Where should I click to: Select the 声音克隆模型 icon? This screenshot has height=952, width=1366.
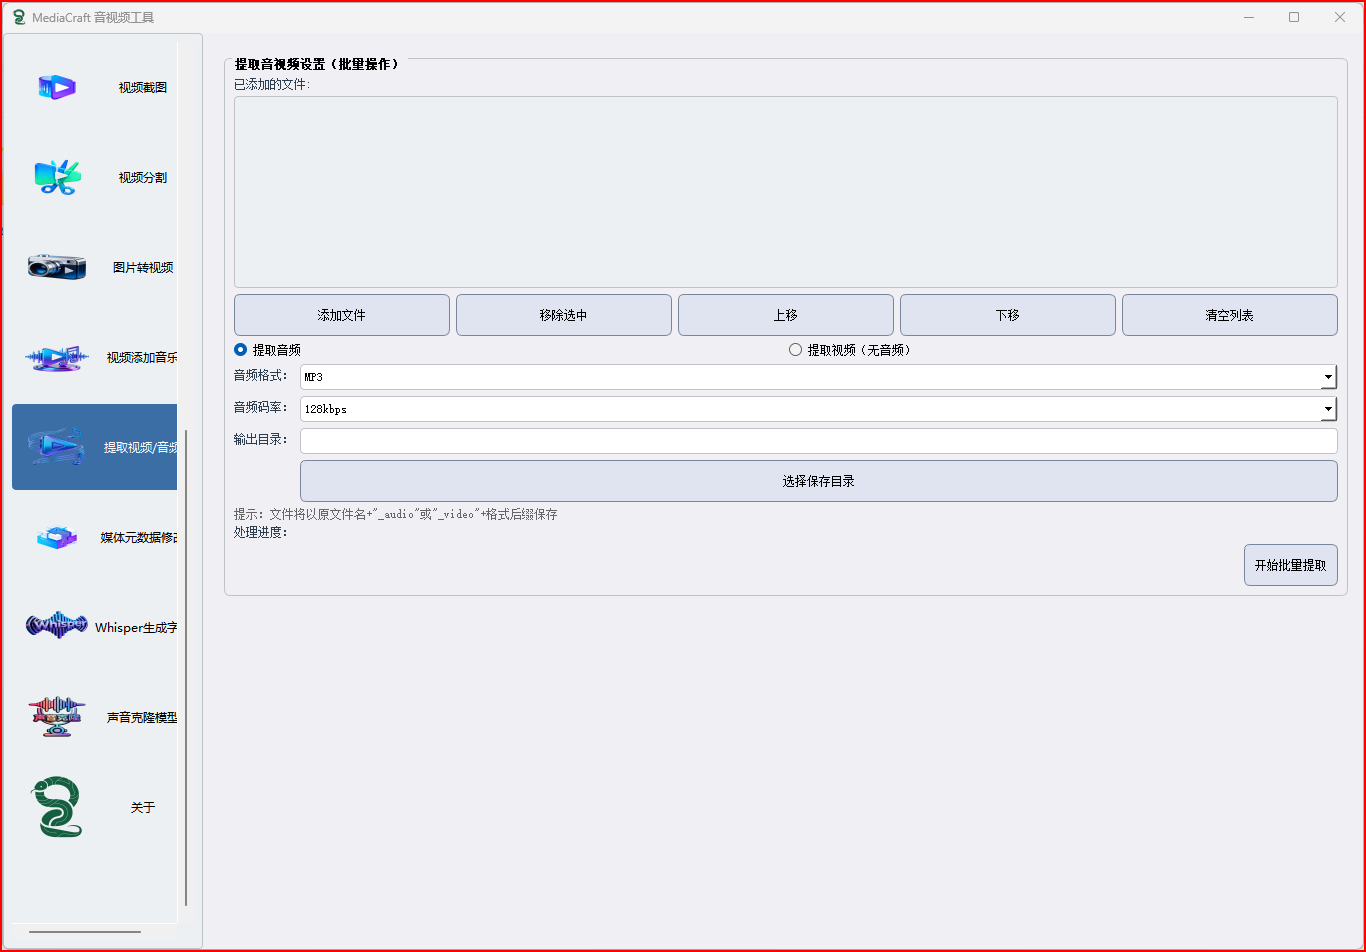pos(57,717)
